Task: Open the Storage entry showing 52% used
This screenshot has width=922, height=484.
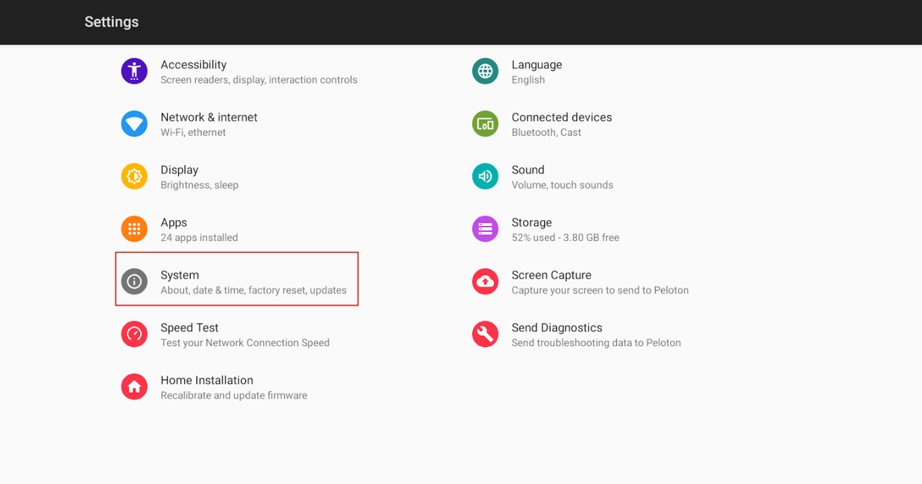Action: click(565, 238)
